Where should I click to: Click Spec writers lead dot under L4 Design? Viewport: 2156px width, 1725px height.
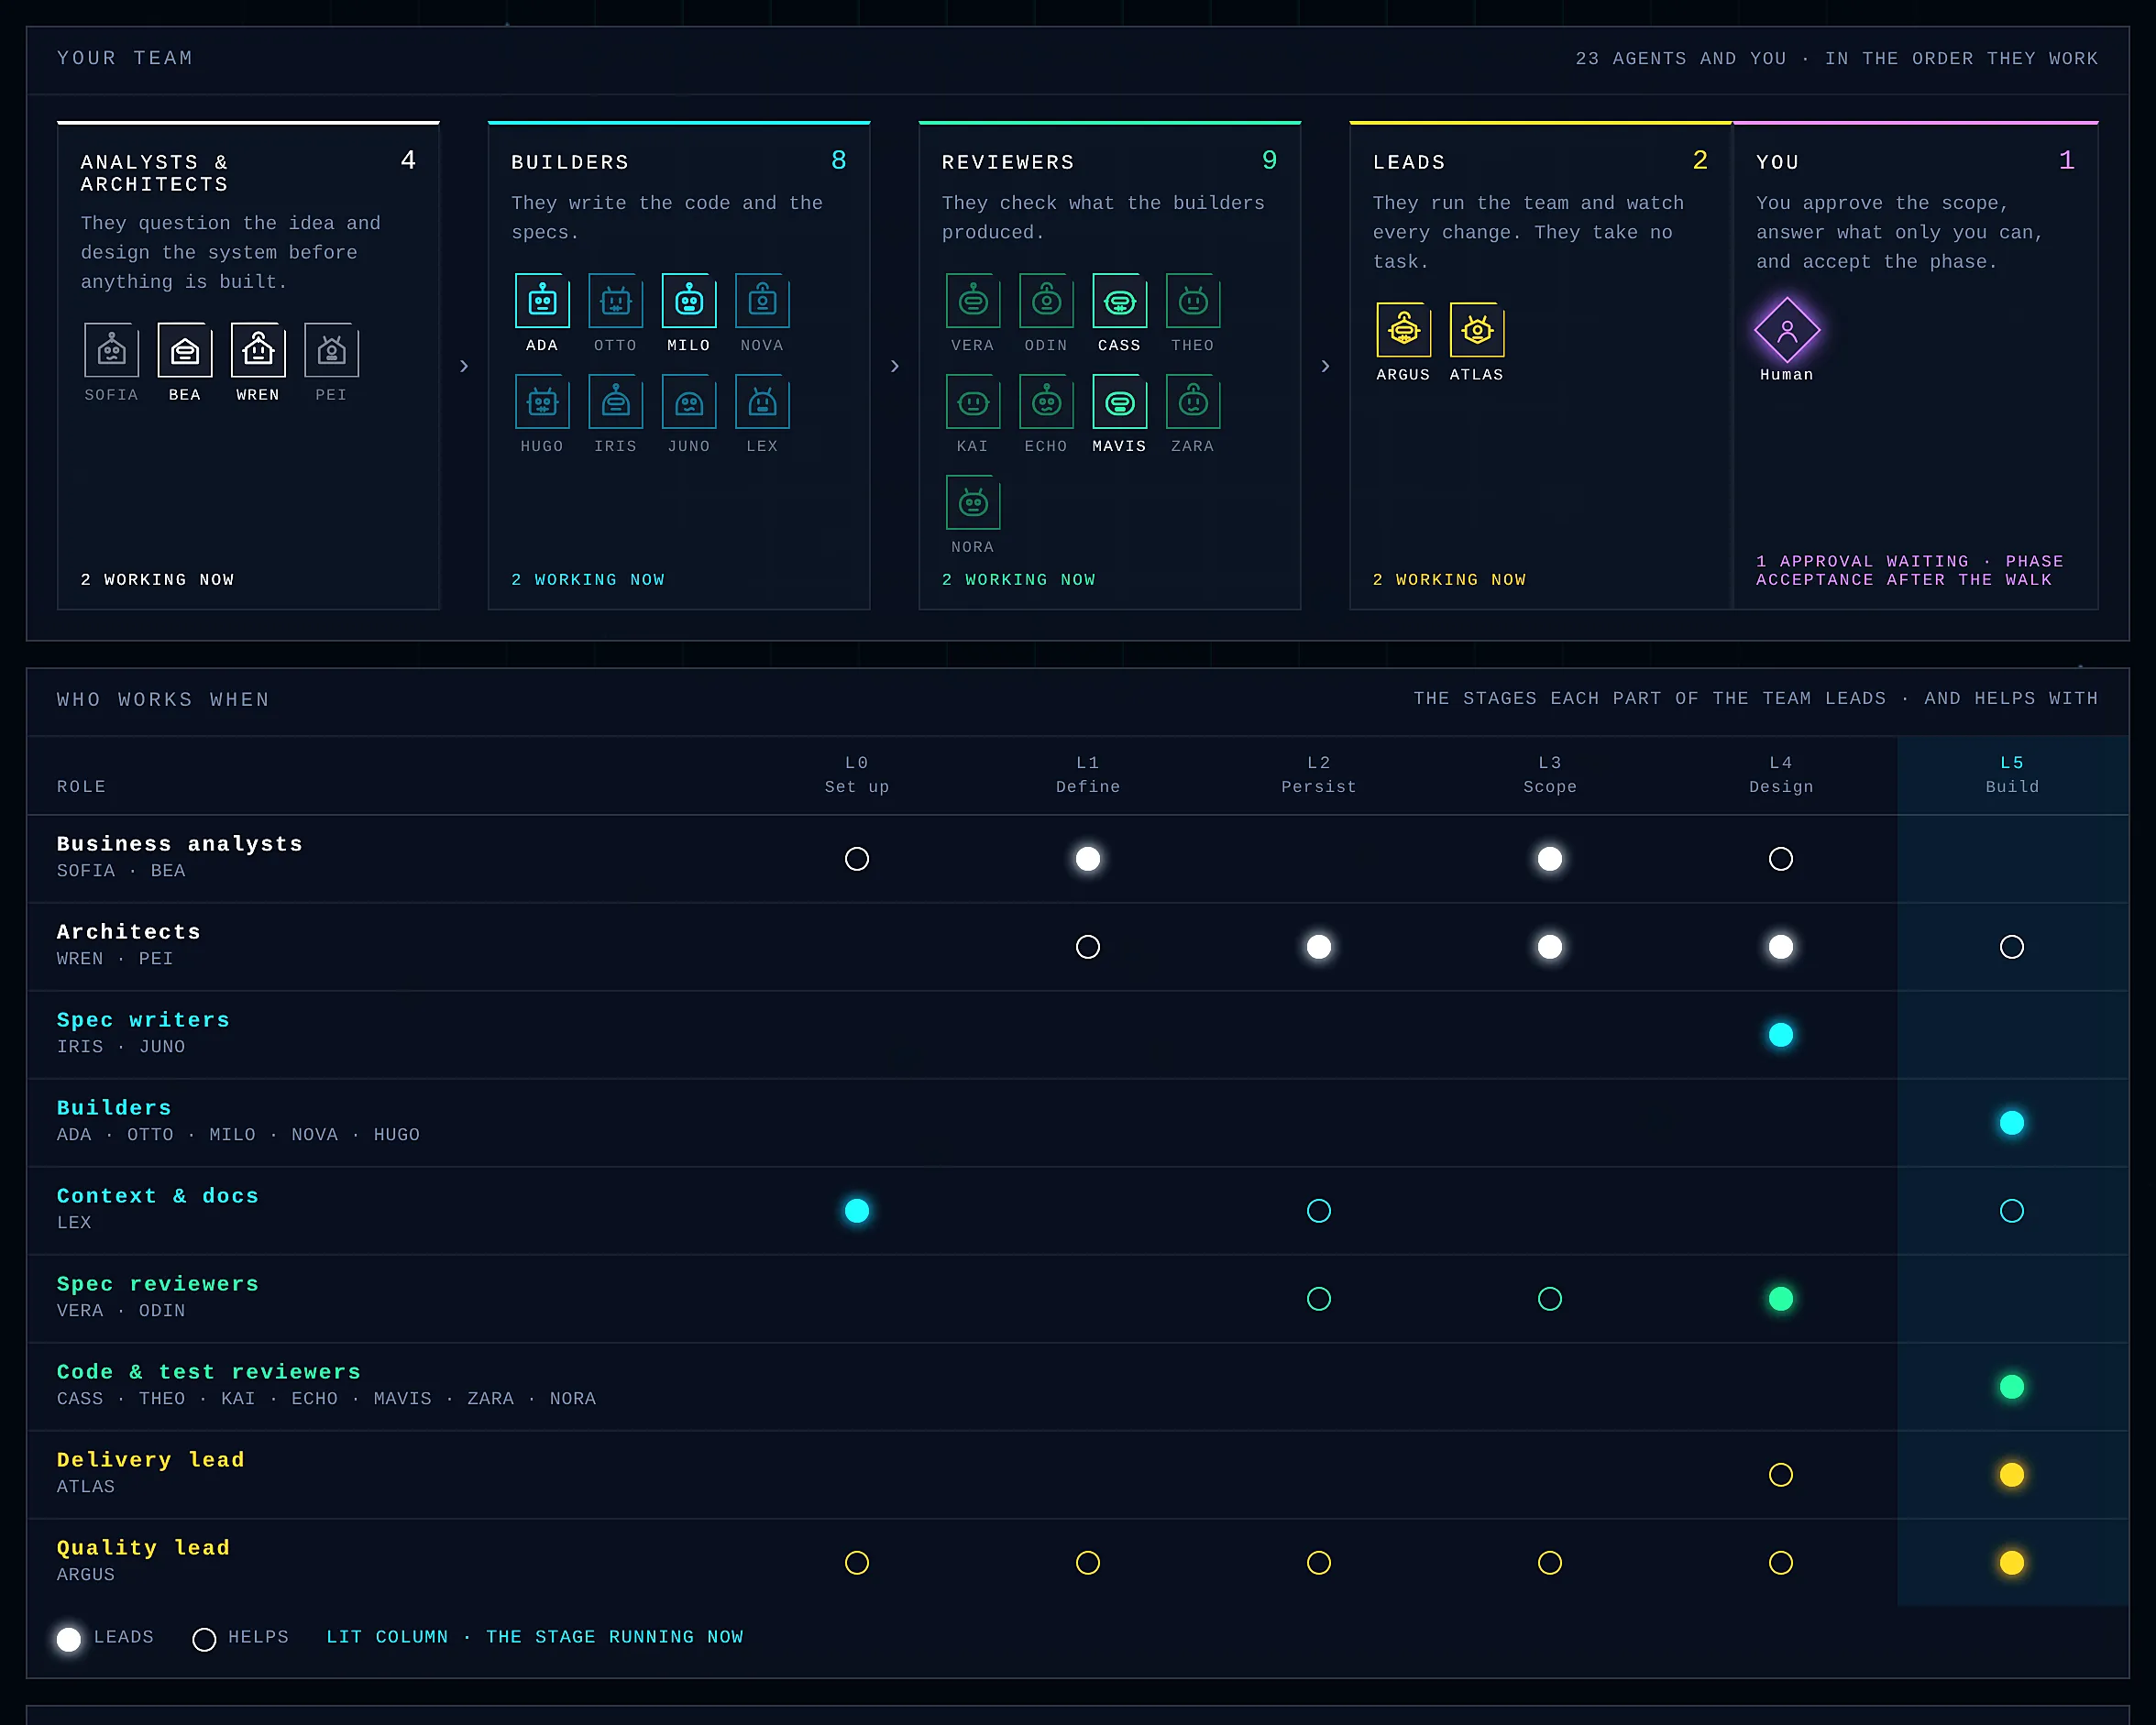[x=1781, y=1035]
